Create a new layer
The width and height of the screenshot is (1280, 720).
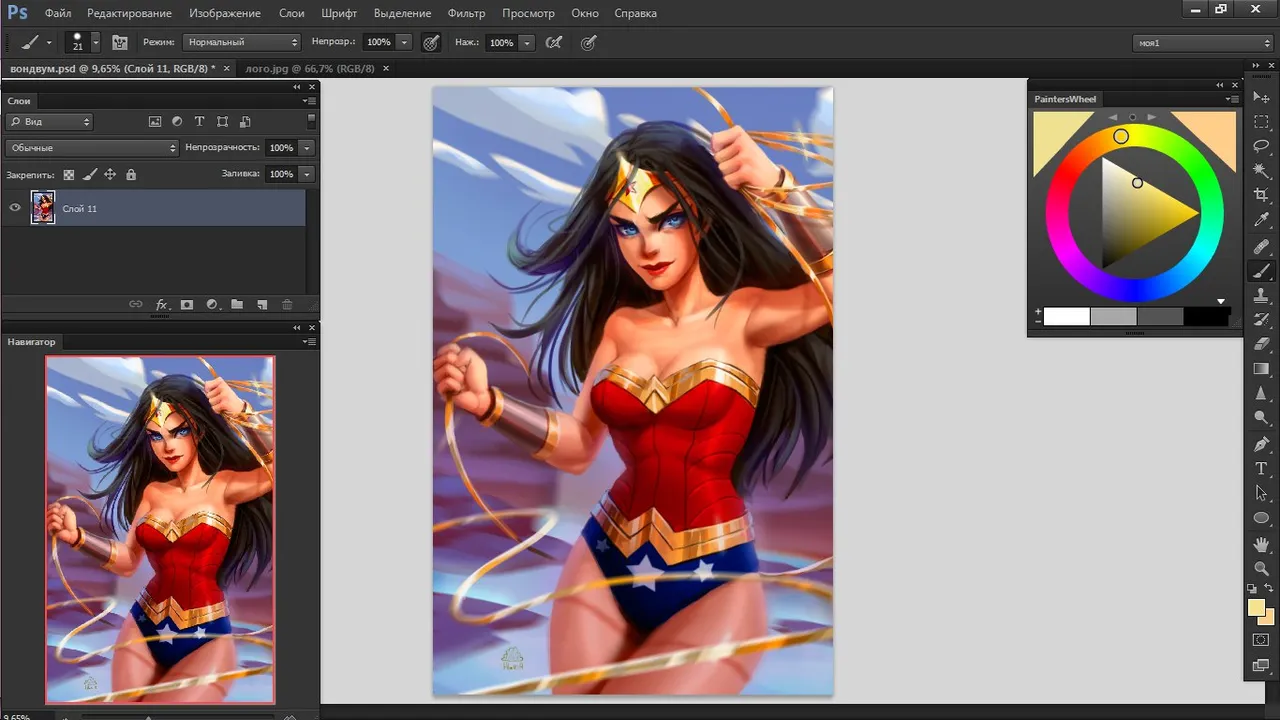coord(262,304)
